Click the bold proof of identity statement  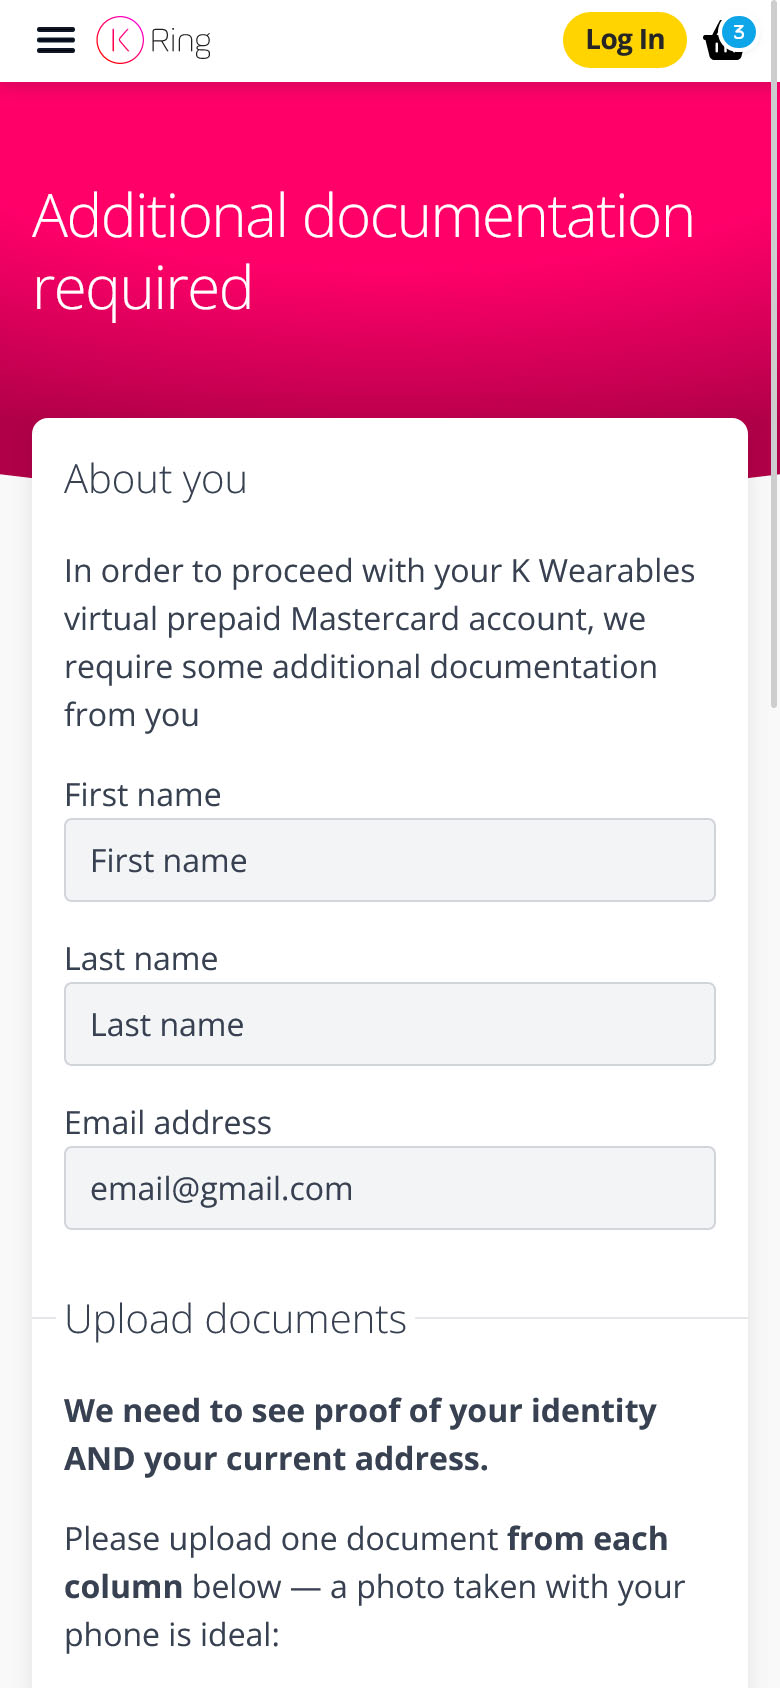(x=360, y=1435)
